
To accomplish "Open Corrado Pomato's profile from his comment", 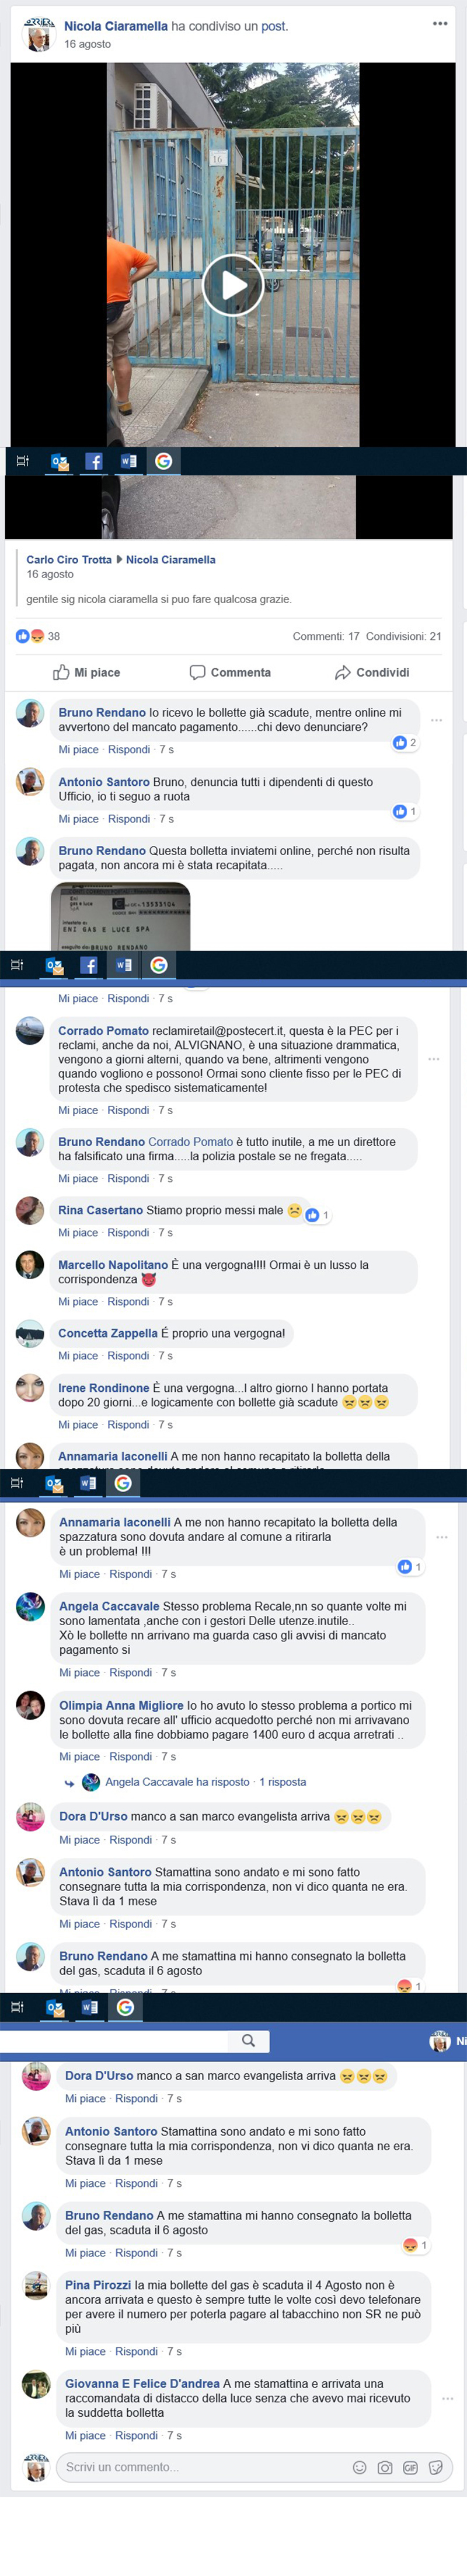I will 103,1030.
